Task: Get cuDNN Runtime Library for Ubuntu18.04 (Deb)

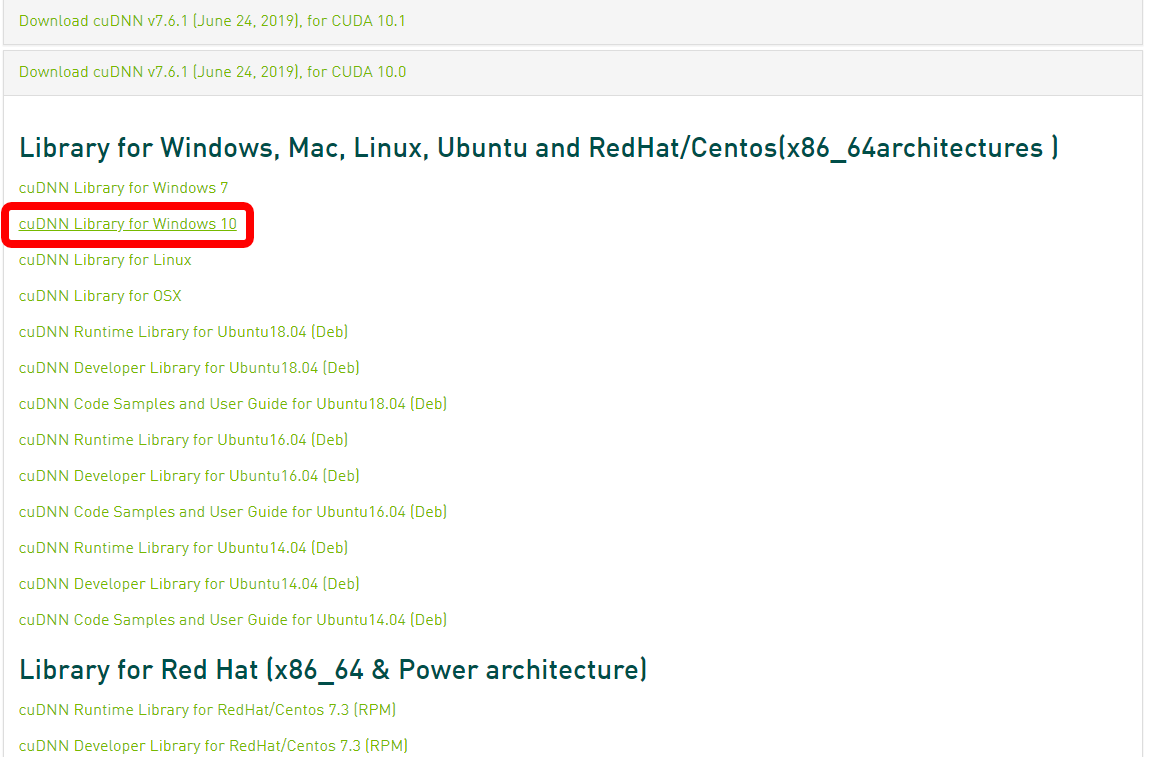Action: tap(184, 331)
